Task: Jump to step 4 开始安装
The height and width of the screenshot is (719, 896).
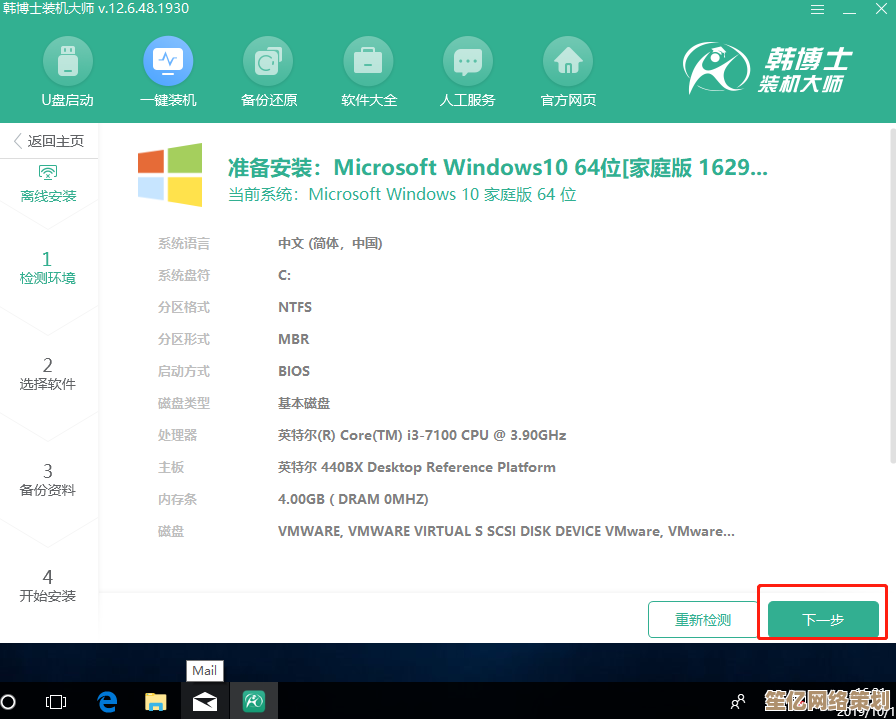Action: point(48,586)
